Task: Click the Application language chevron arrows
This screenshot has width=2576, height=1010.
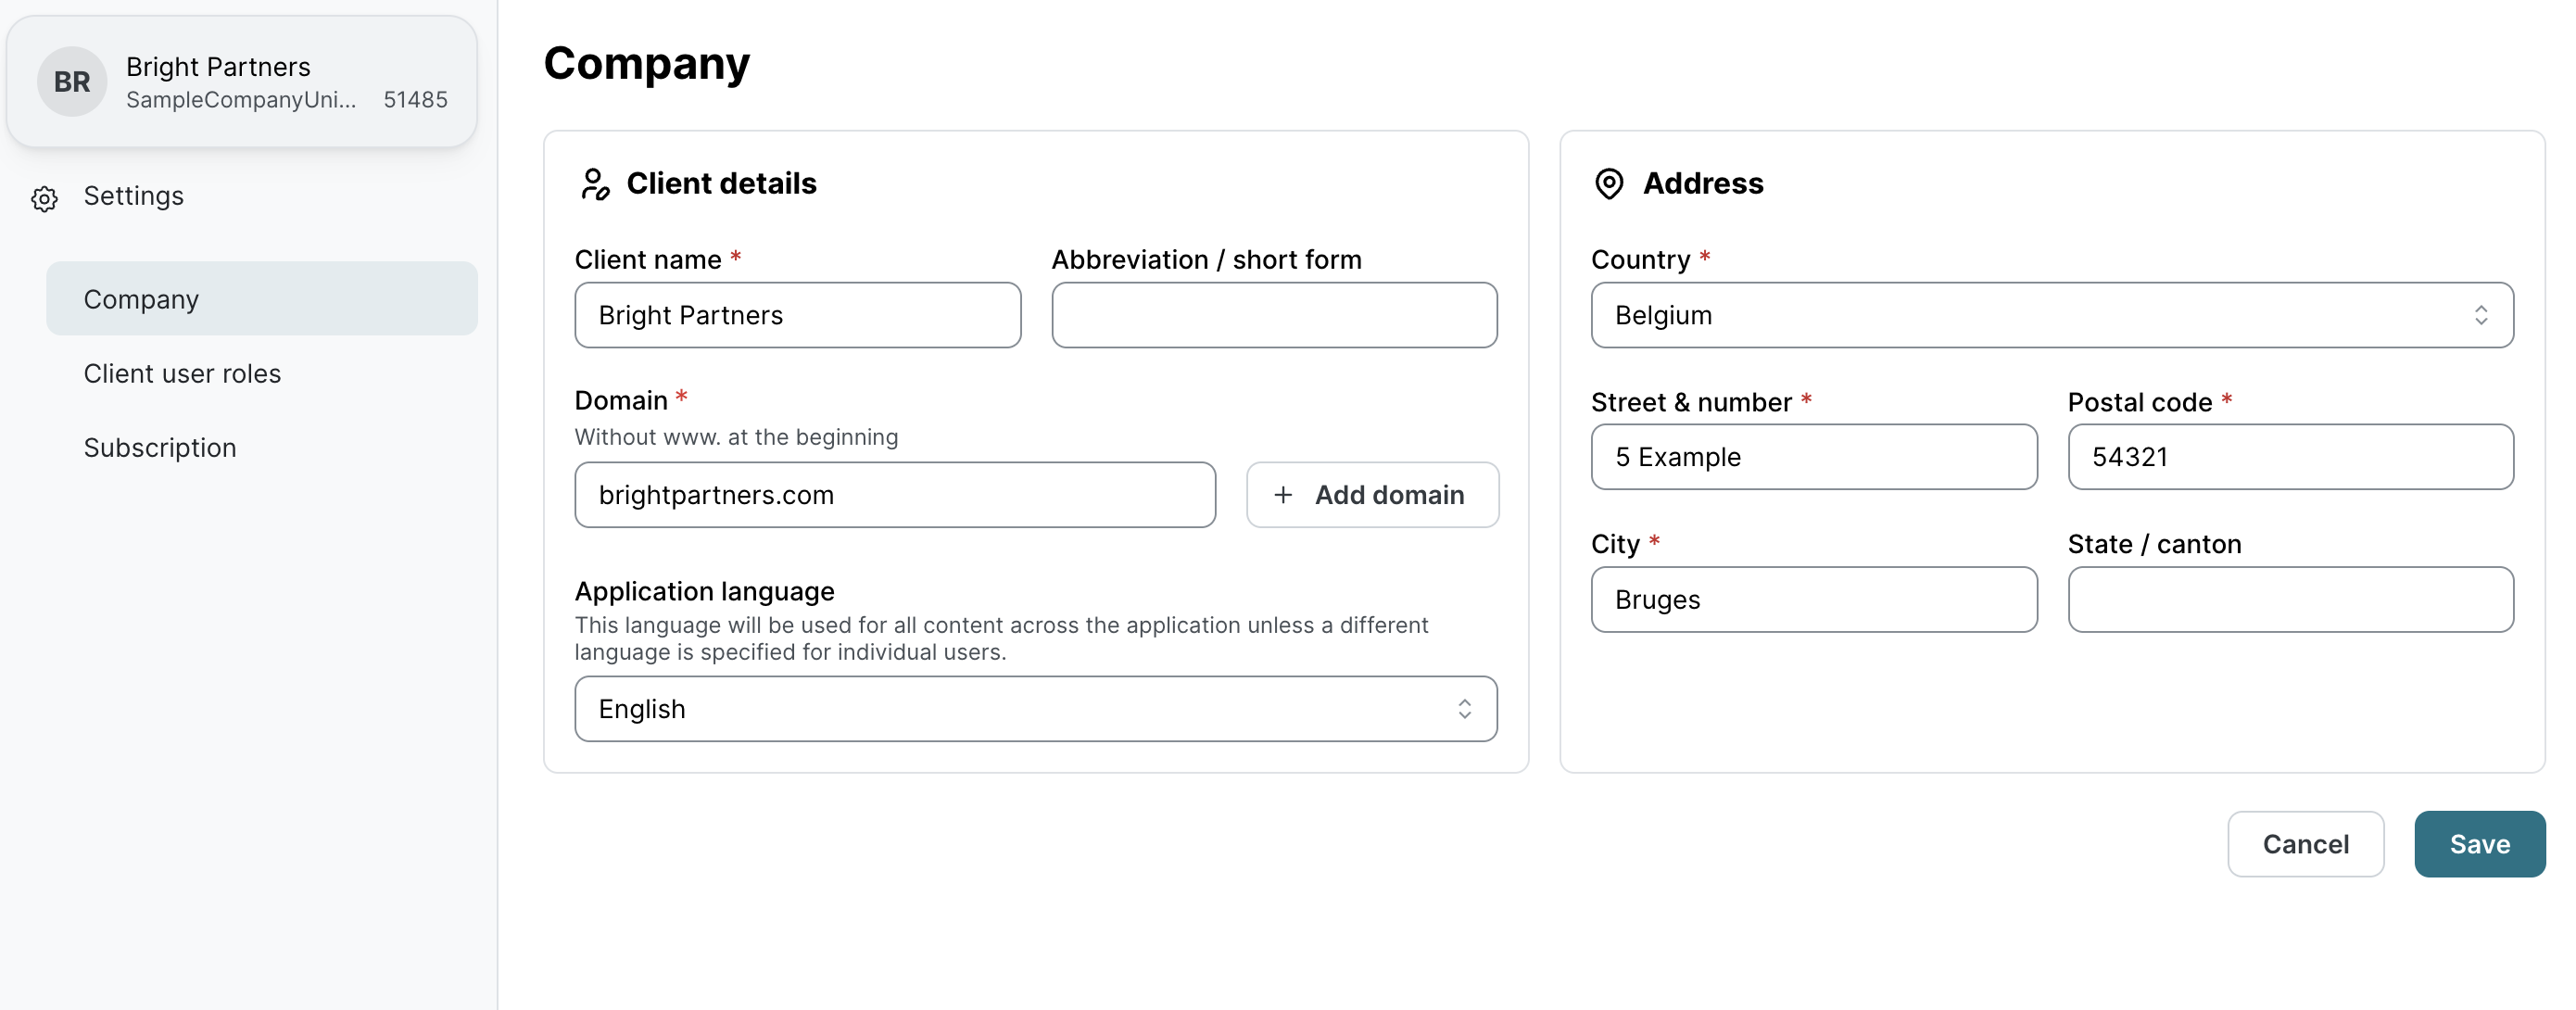Action: tap(1464, 709)
